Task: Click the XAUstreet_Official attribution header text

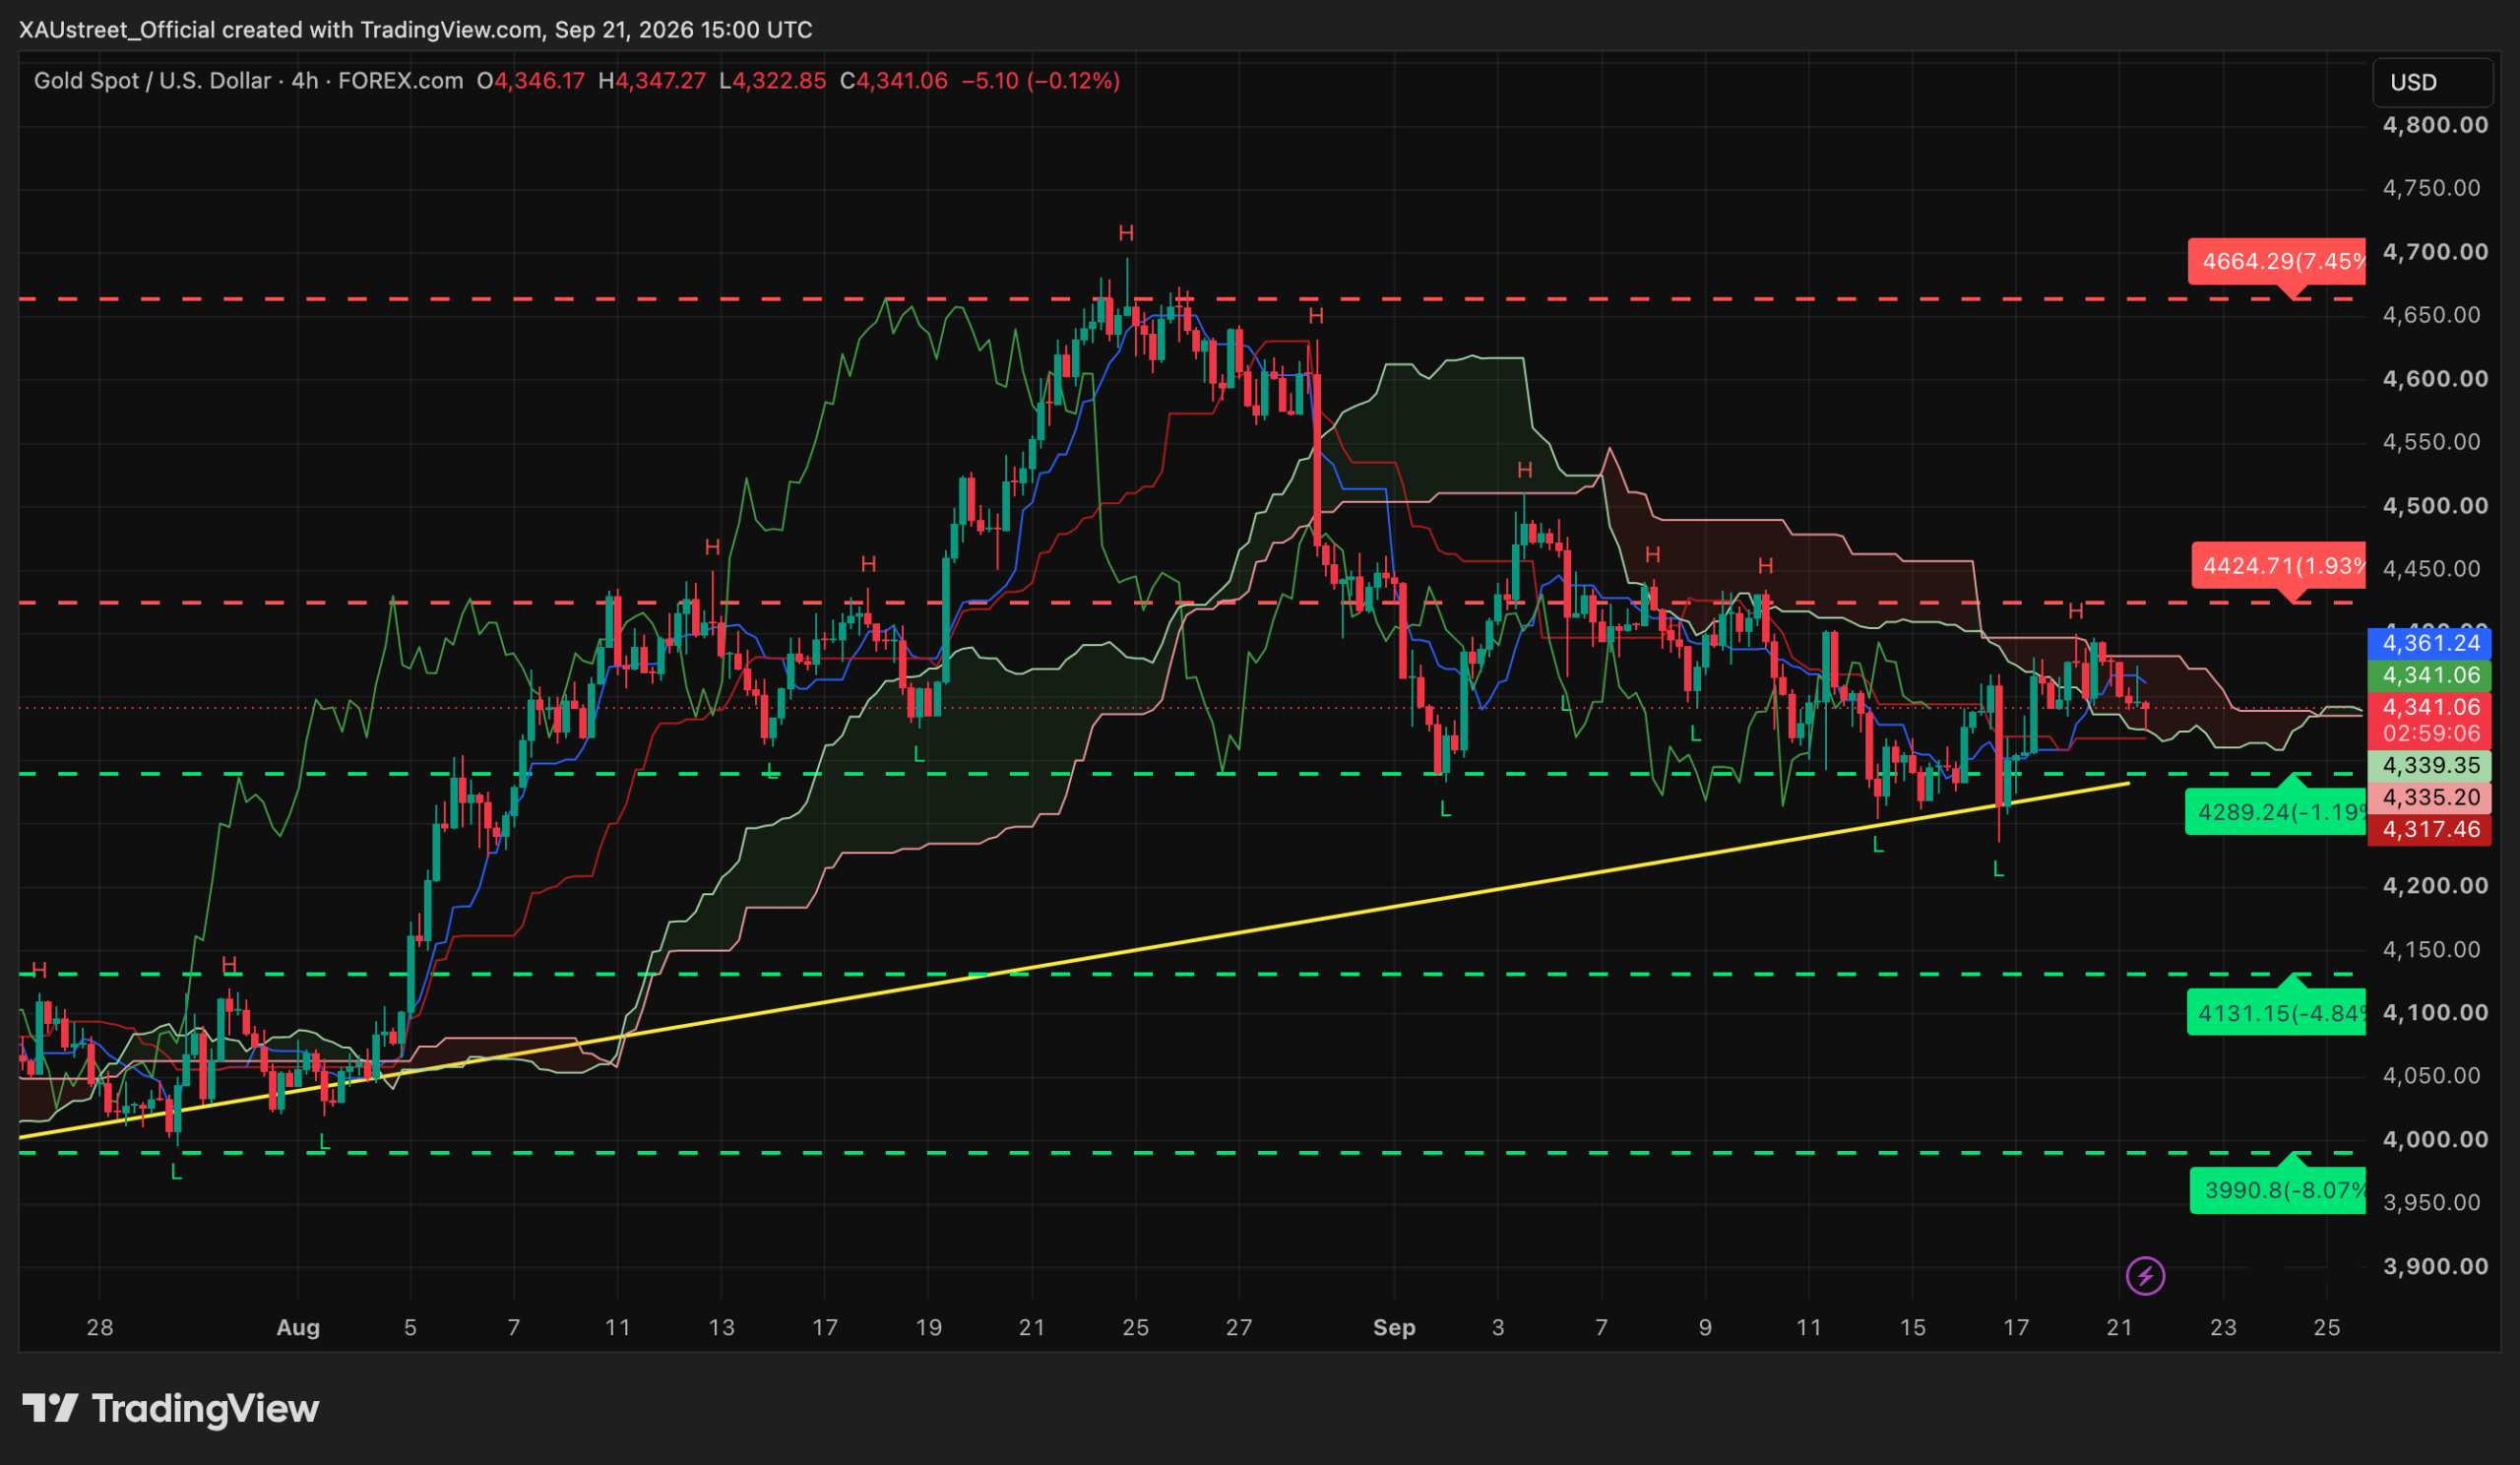Action: [416, 30]
